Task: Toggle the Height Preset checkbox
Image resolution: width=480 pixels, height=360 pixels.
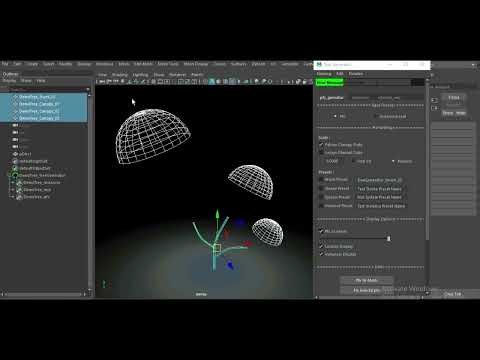Action: tap(321, 180)
